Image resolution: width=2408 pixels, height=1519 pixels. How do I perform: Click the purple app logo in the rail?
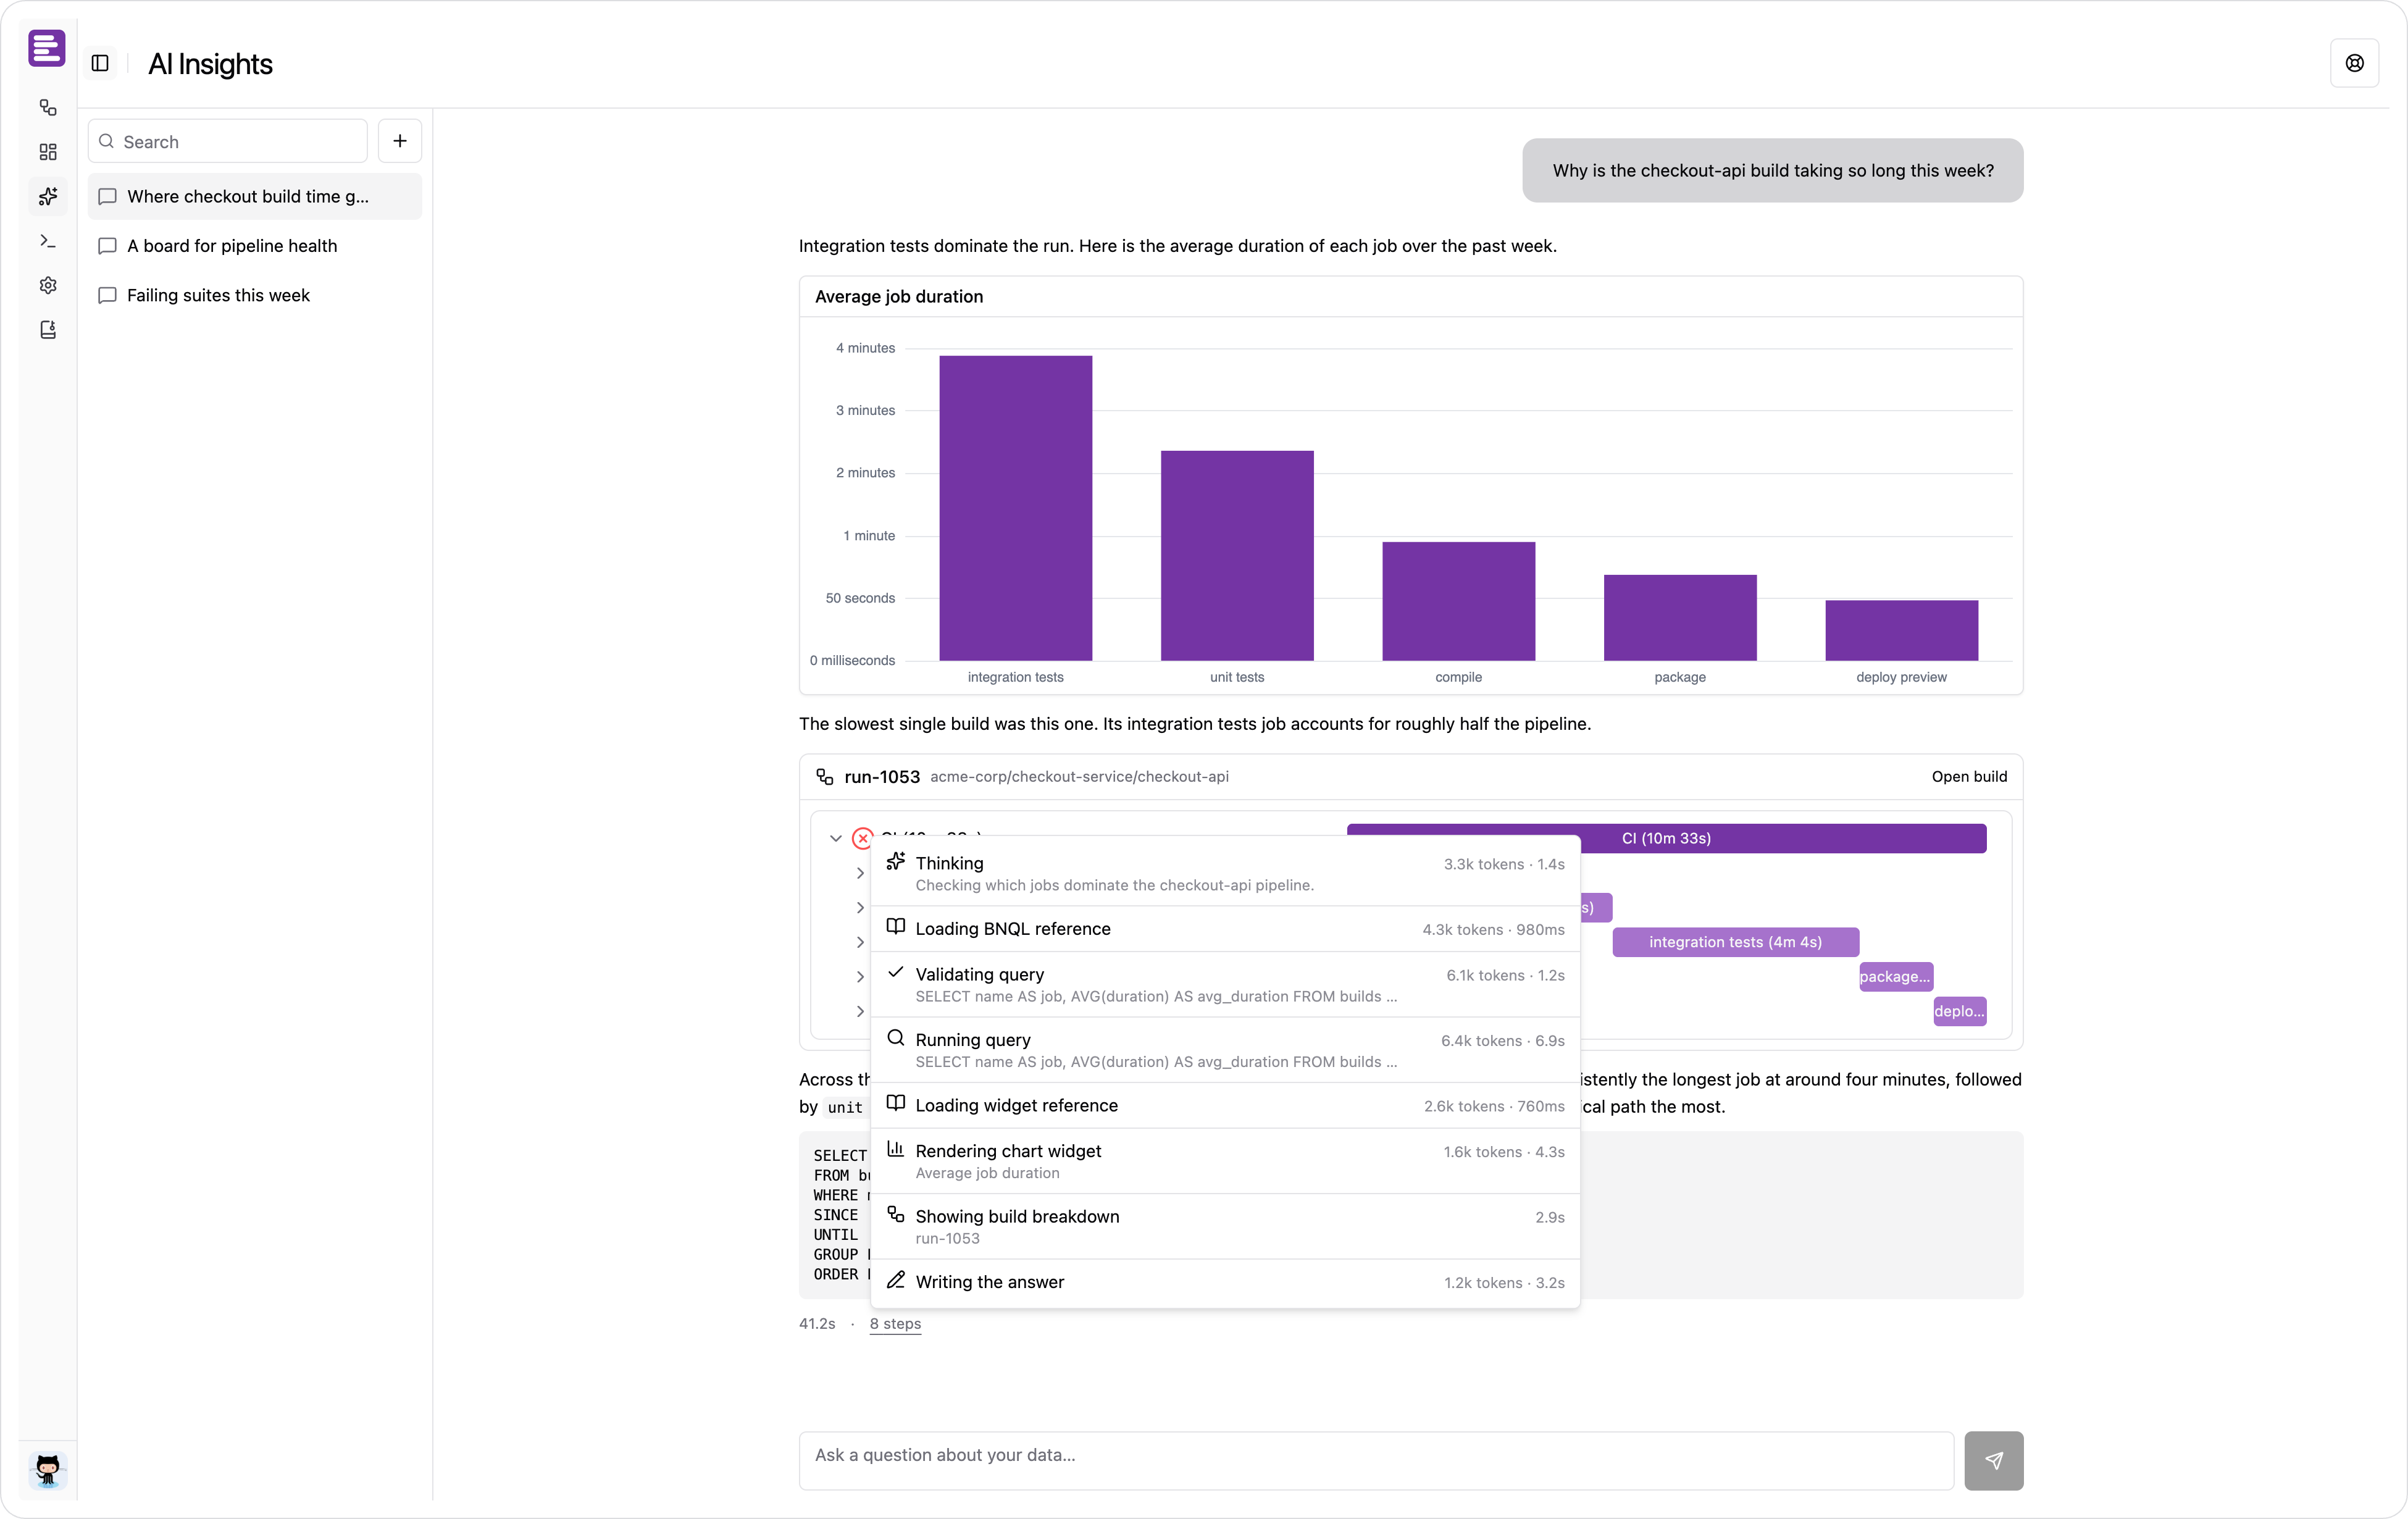pos(47,48)
